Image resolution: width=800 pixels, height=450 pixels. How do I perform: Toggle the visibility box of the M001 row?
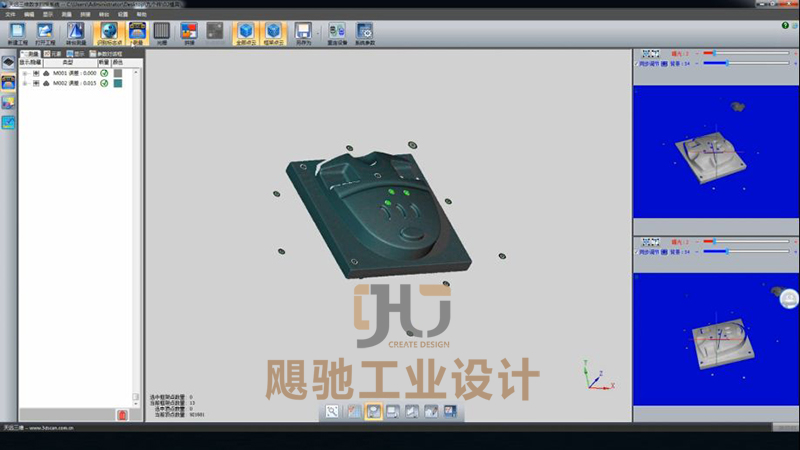click(36, 73)
